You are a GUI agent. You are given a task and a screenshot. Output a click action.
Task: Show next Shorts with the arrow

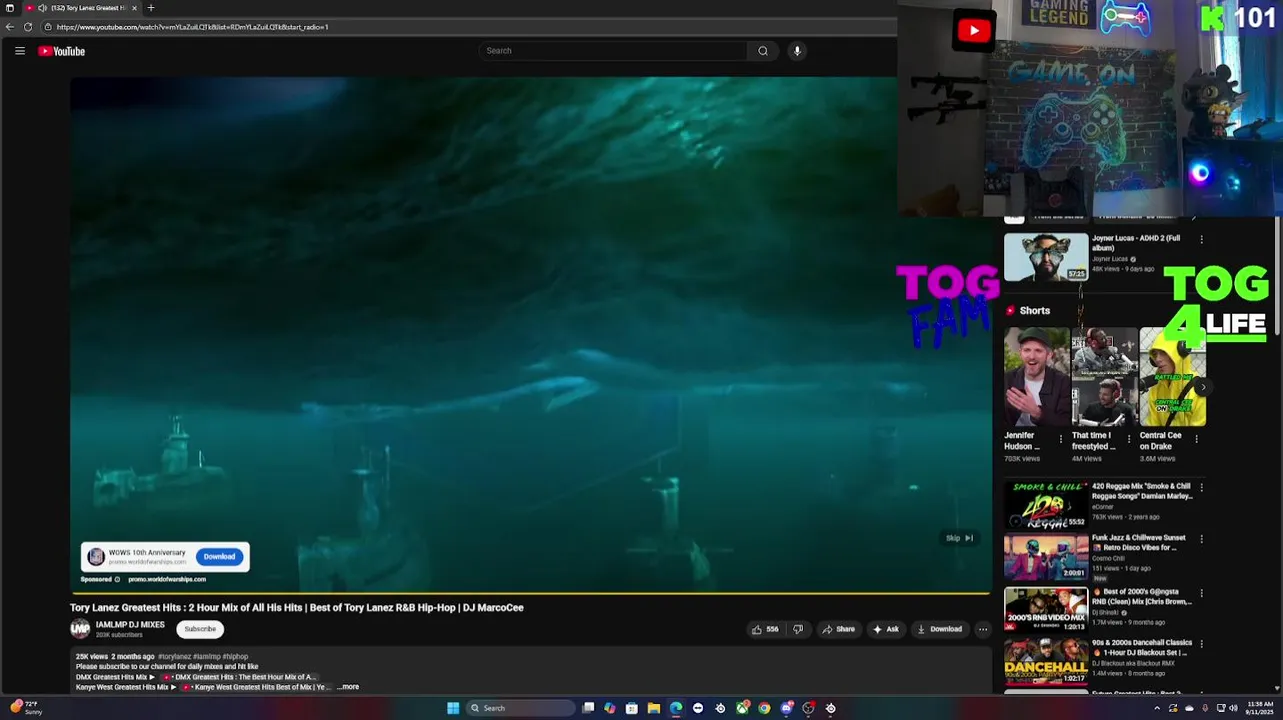1203,387
